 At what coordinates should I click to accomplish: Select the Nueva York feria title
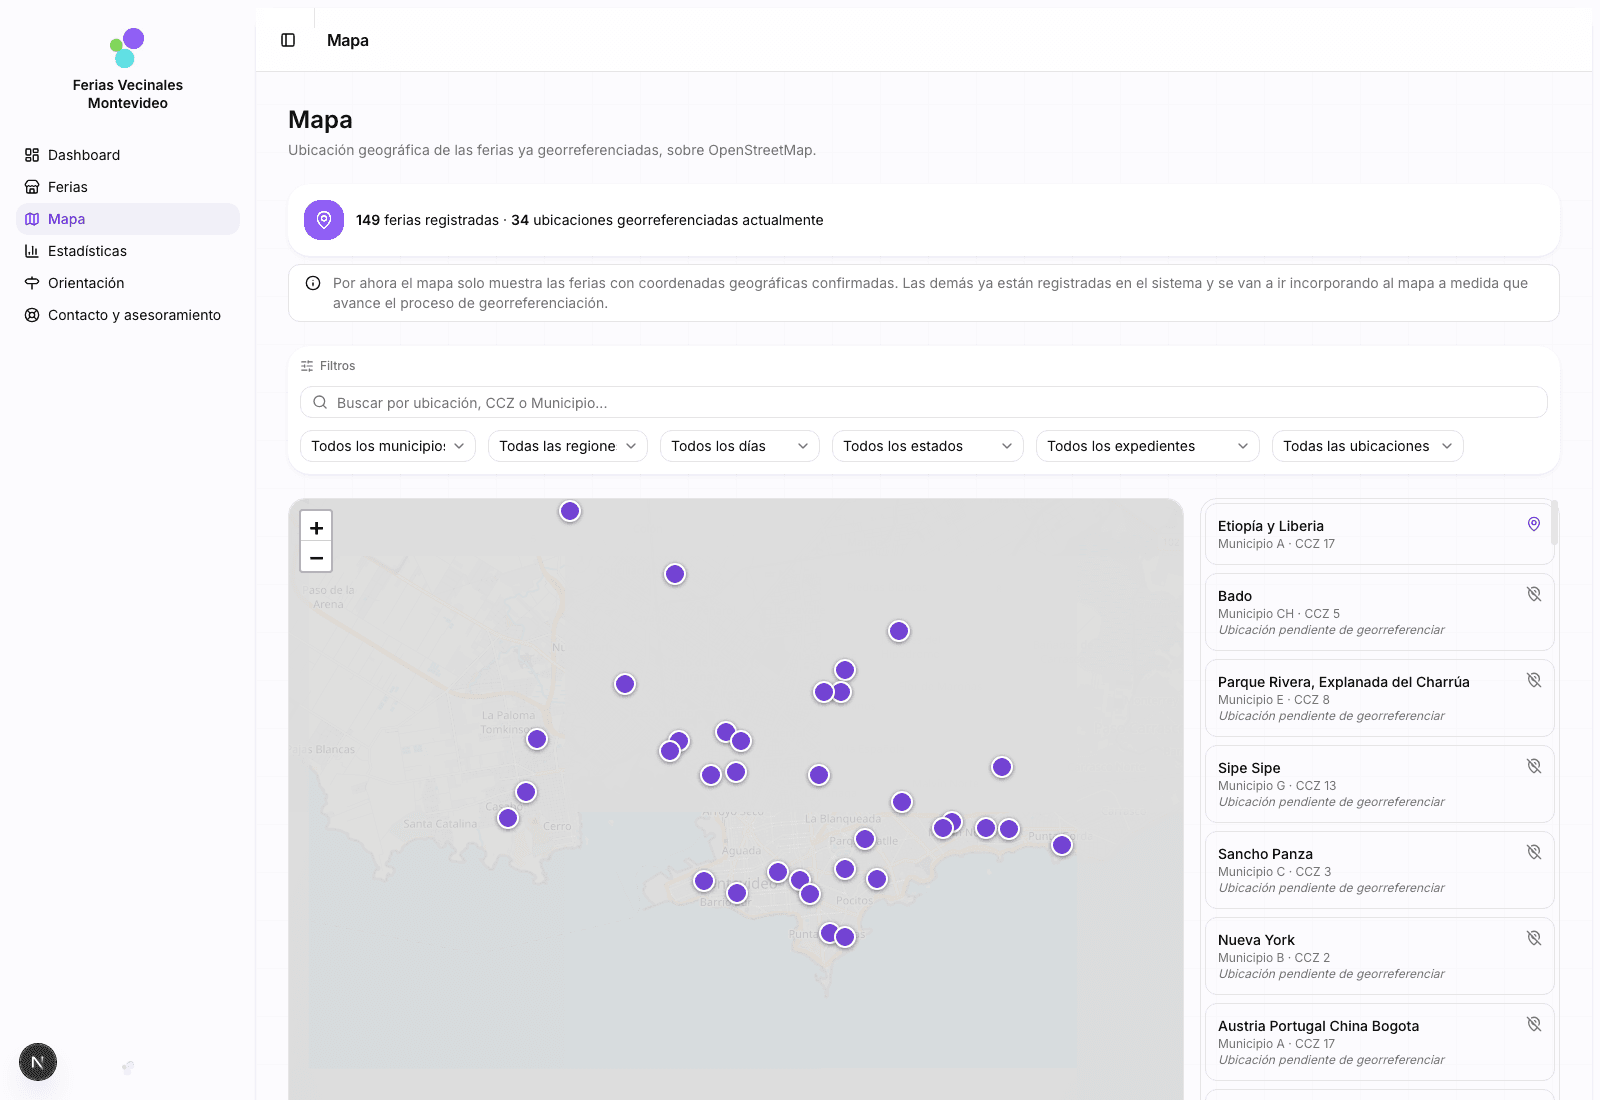(1256, 940)
